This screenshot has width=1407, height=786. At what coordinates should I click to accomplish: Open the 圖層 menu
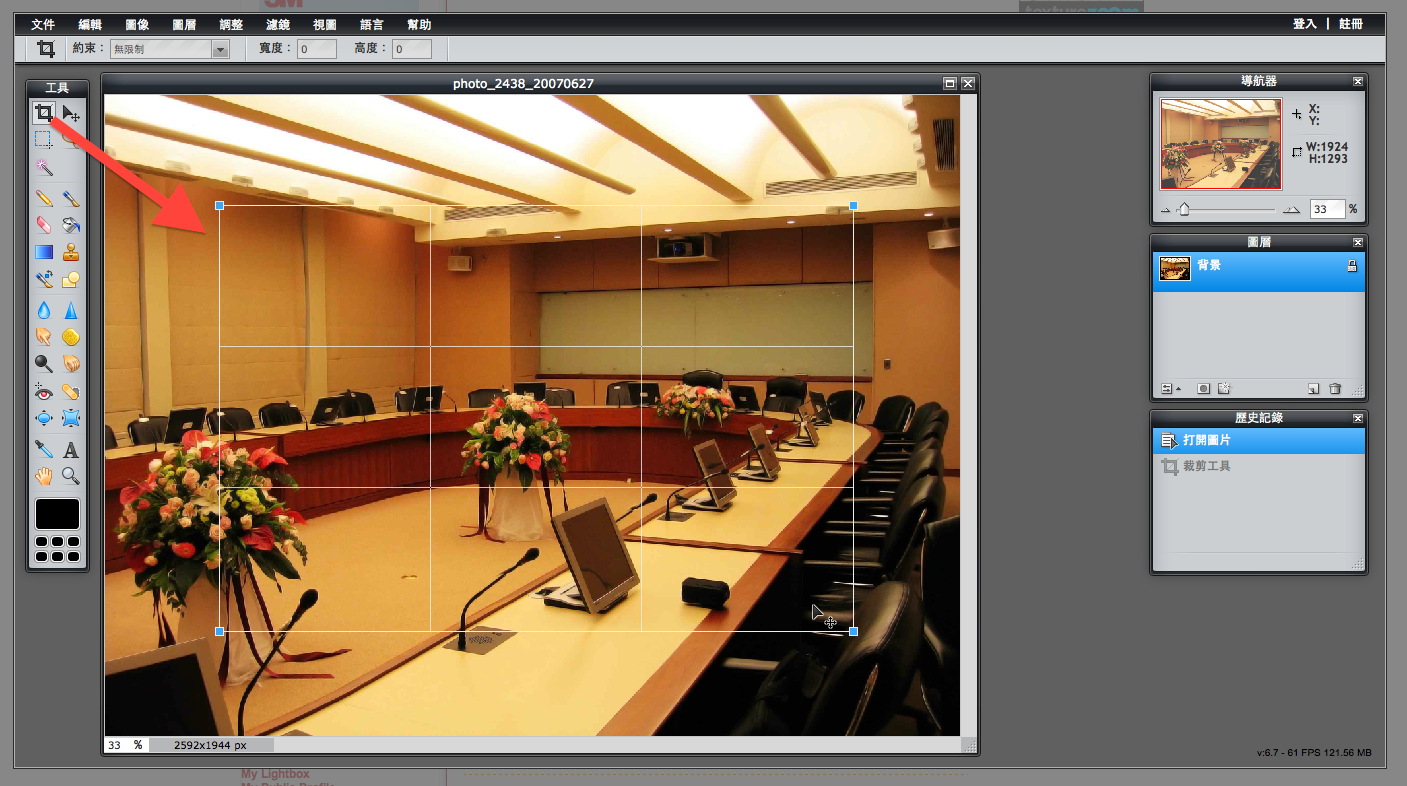[x=184, y=24]
